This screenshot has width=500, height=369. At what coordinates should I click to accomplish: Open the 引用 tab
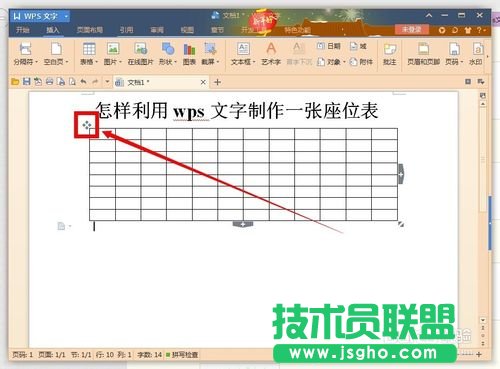point(126,30)
